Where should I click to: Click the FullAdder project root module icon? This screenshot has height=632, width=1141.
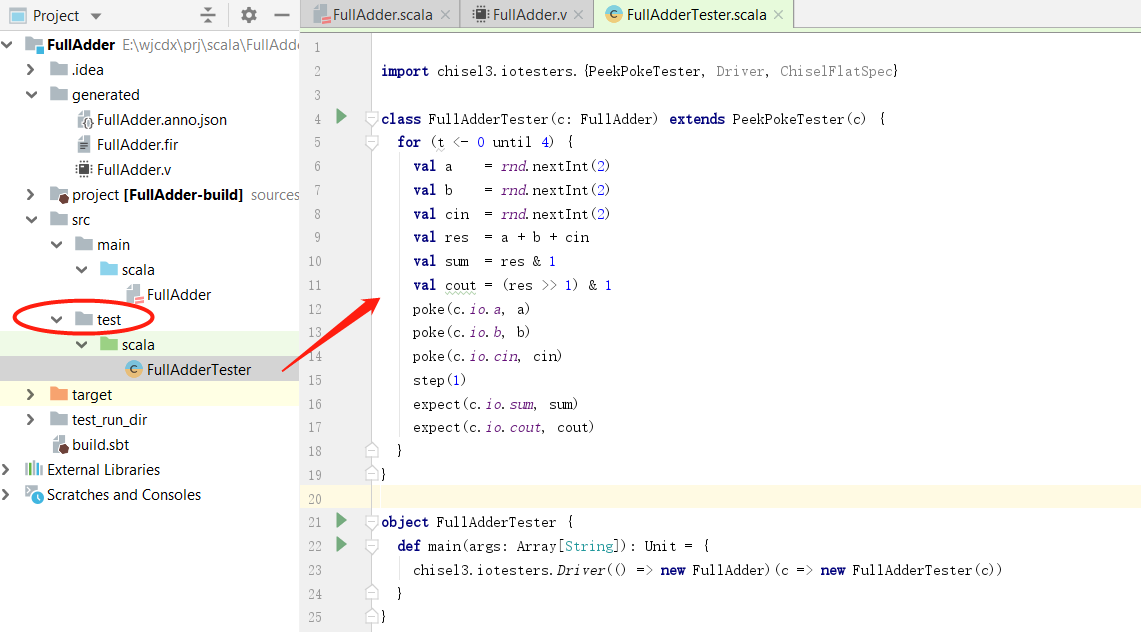coord(34,45)
